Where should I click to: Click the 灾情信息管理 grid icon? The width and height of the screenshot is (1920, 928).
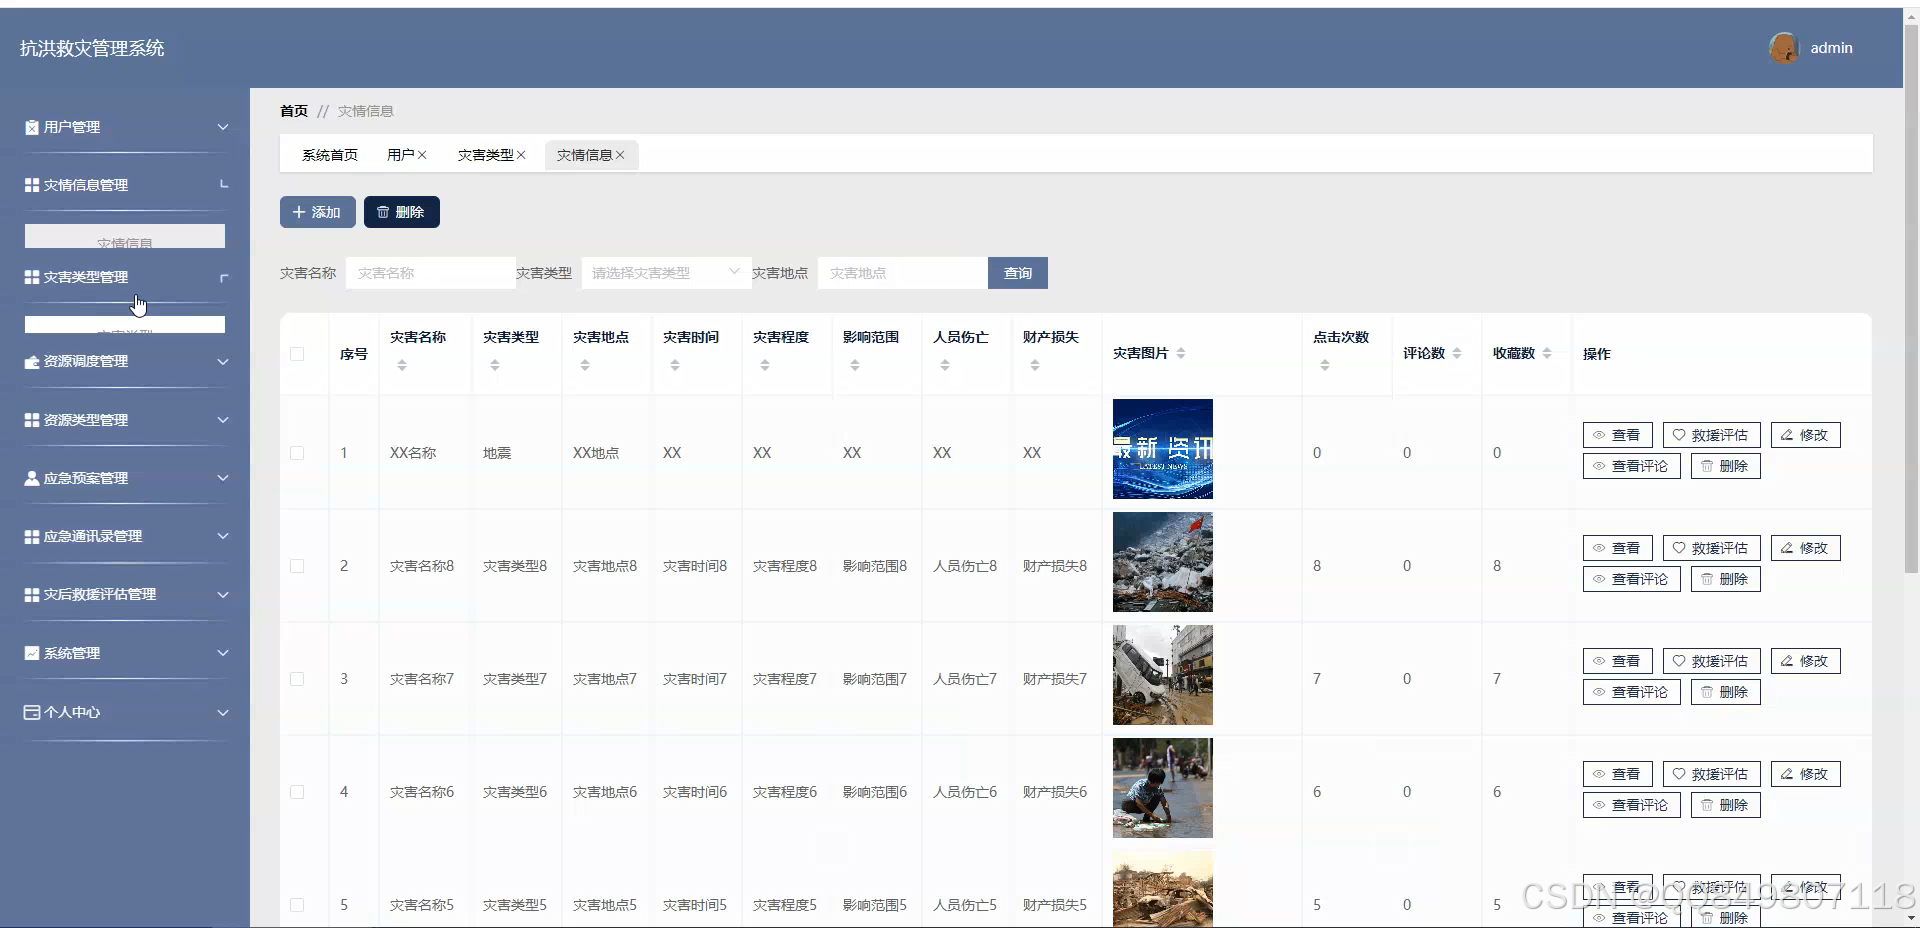32,185
